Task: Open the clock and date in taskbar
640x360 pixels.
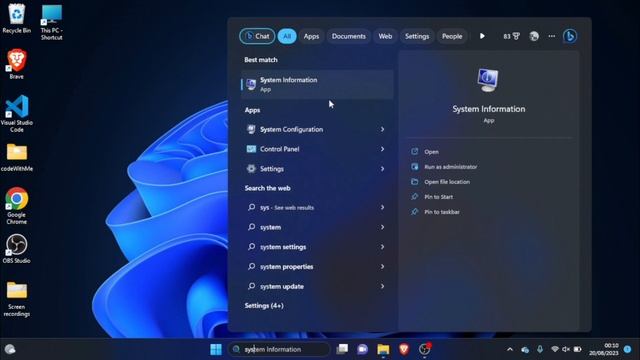Action: point(604,349)
